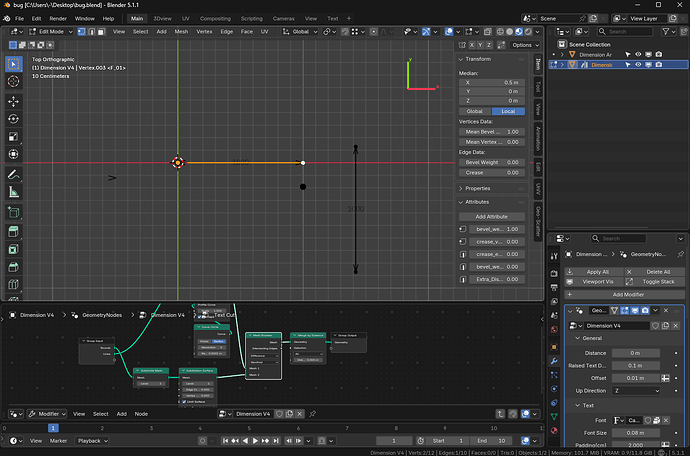This screenshot has height=456, width=690.
Task: Open the Render menu
Action: tap(58, 18)
